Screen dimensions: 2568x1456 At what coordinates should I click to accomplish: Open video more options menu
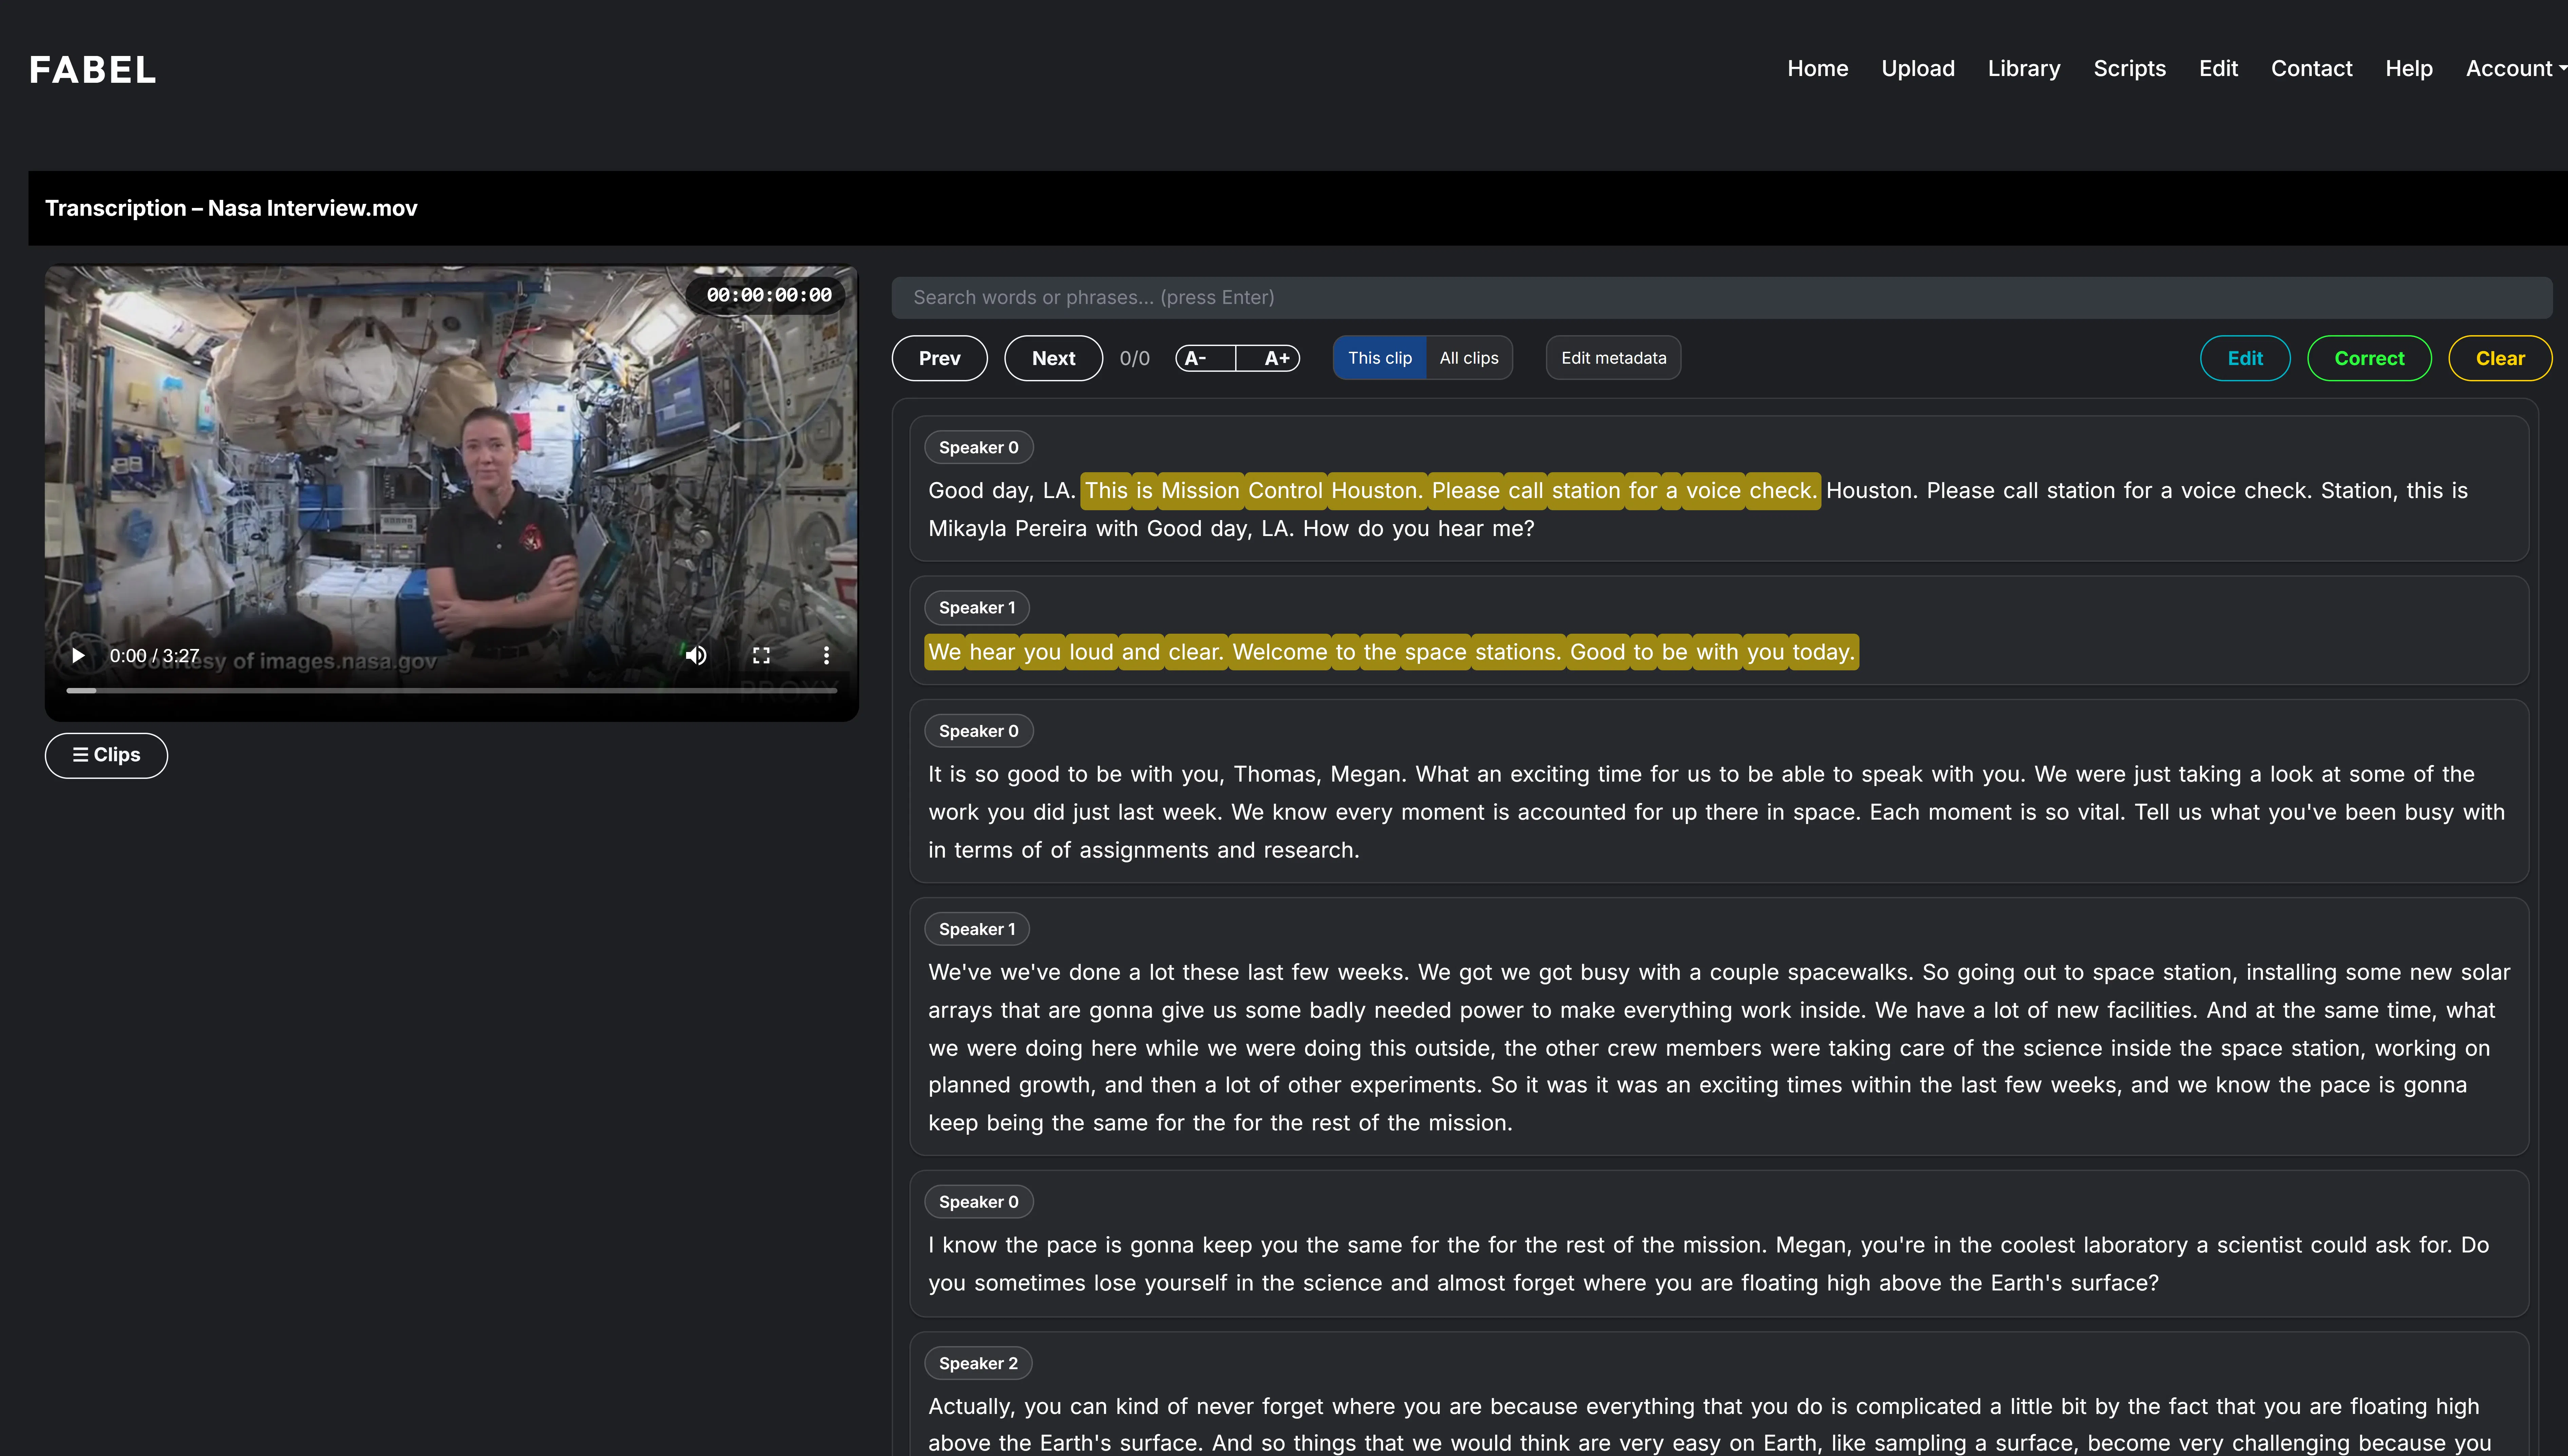click(826, 656)
